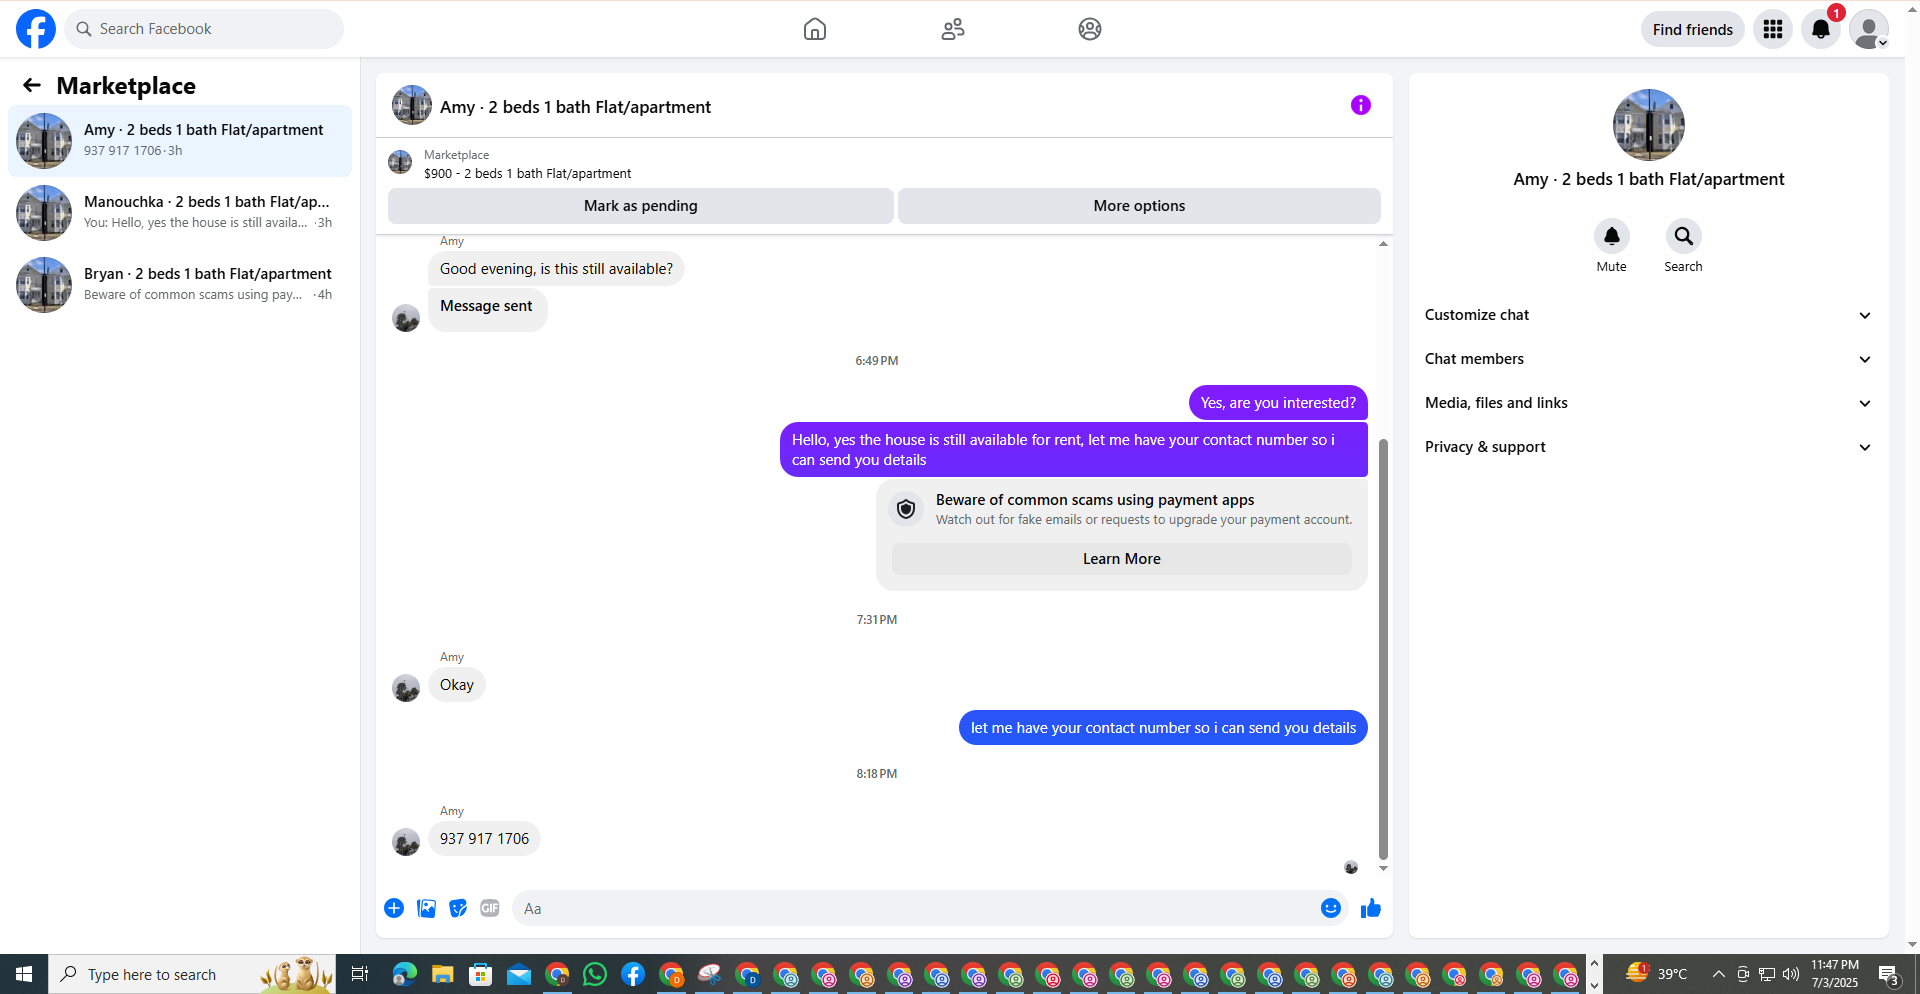Open the $900 - 2 beds listing link
Screen dimensions: 1920x994
[527, 173]
